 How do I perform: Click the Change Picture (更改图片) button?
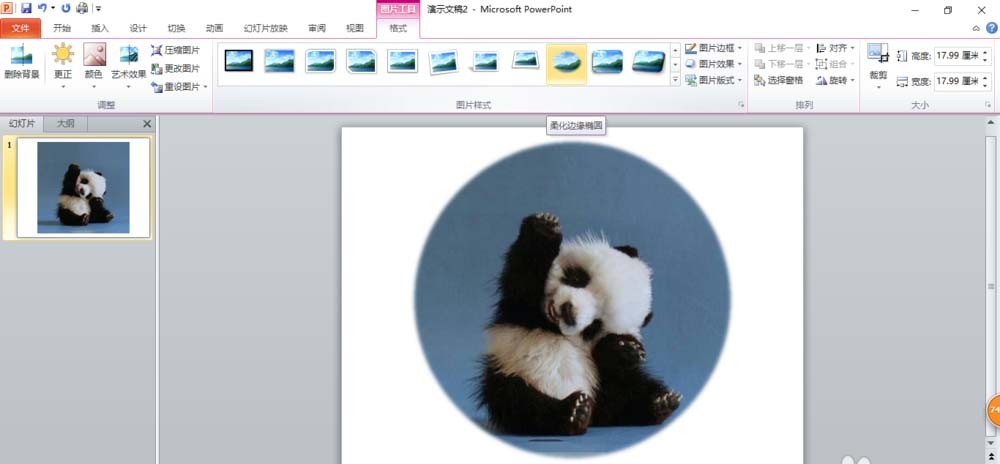click(x=175, y=68)
